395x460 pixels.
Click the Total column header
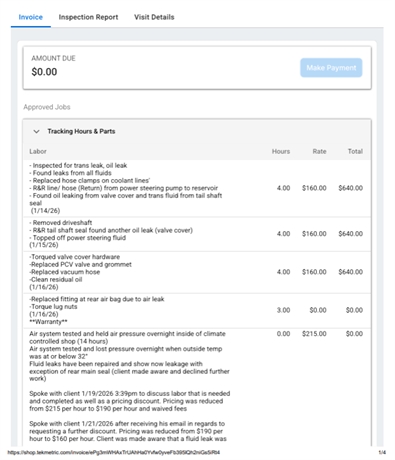coord(355,151)
